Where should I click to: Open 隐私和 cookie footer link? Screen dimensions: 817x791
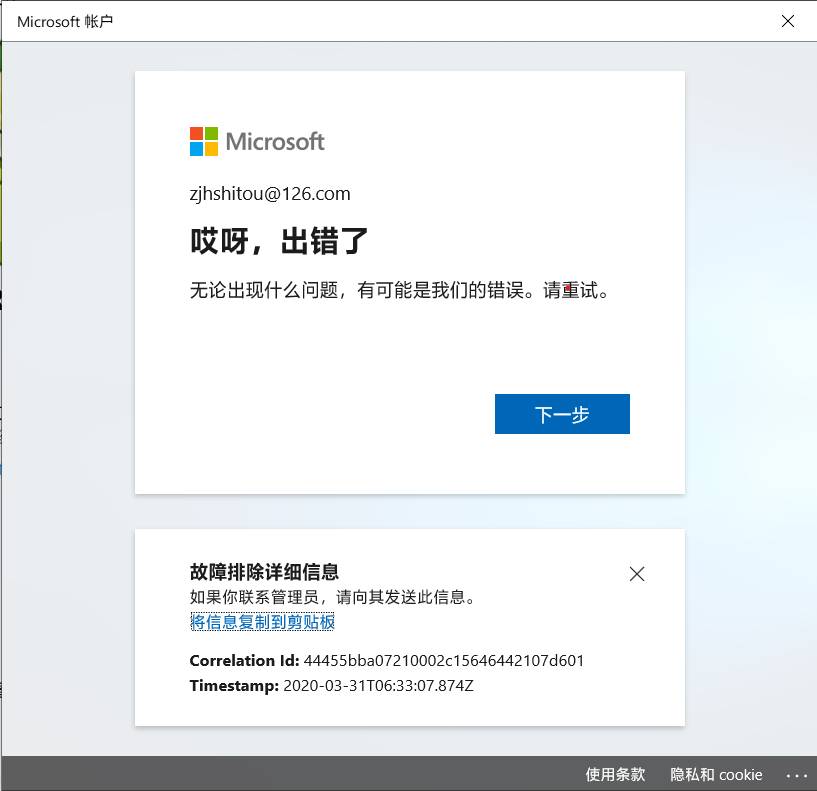coord(716,774)
